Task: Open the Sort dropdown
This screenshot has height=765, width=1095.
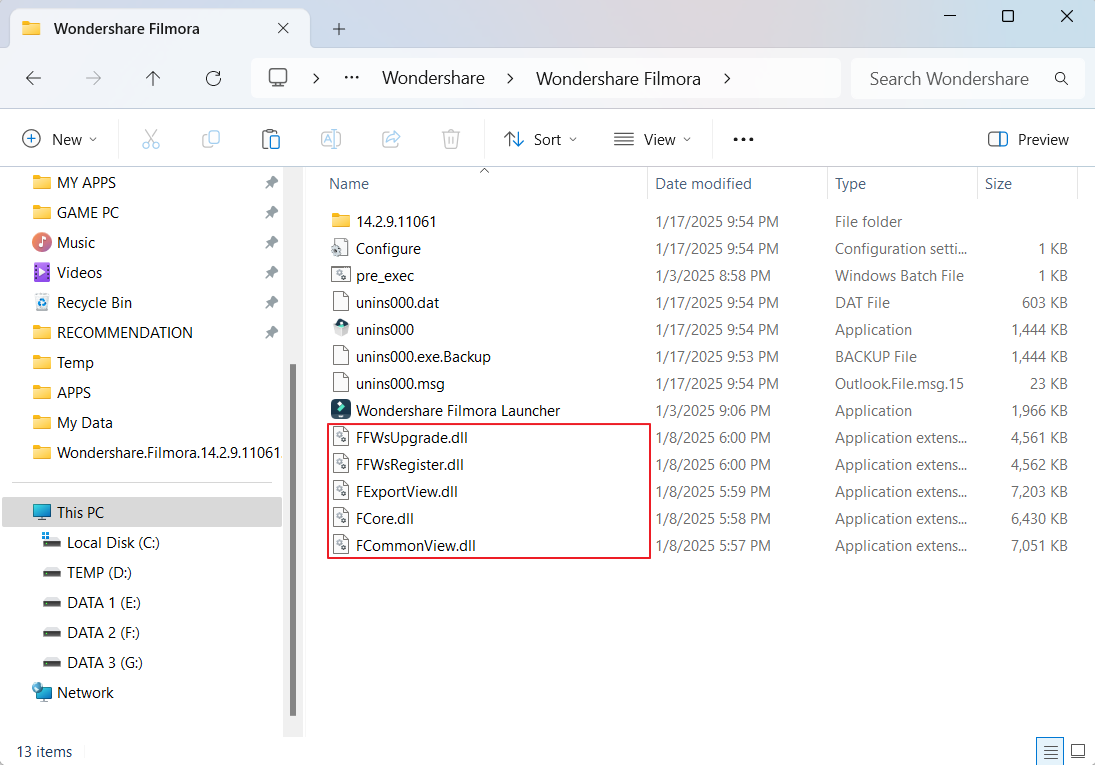Action: pos(540,139)
